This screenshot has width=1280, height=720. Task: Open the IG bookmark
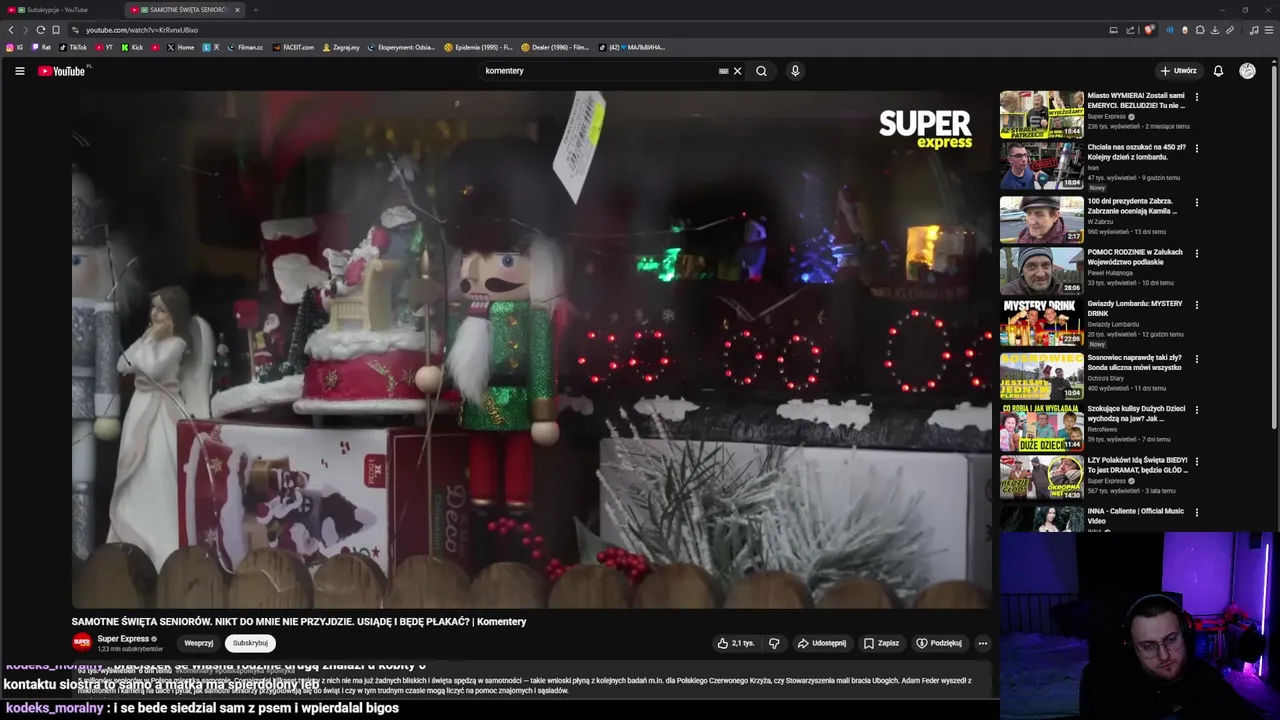(x=15, y=47)
